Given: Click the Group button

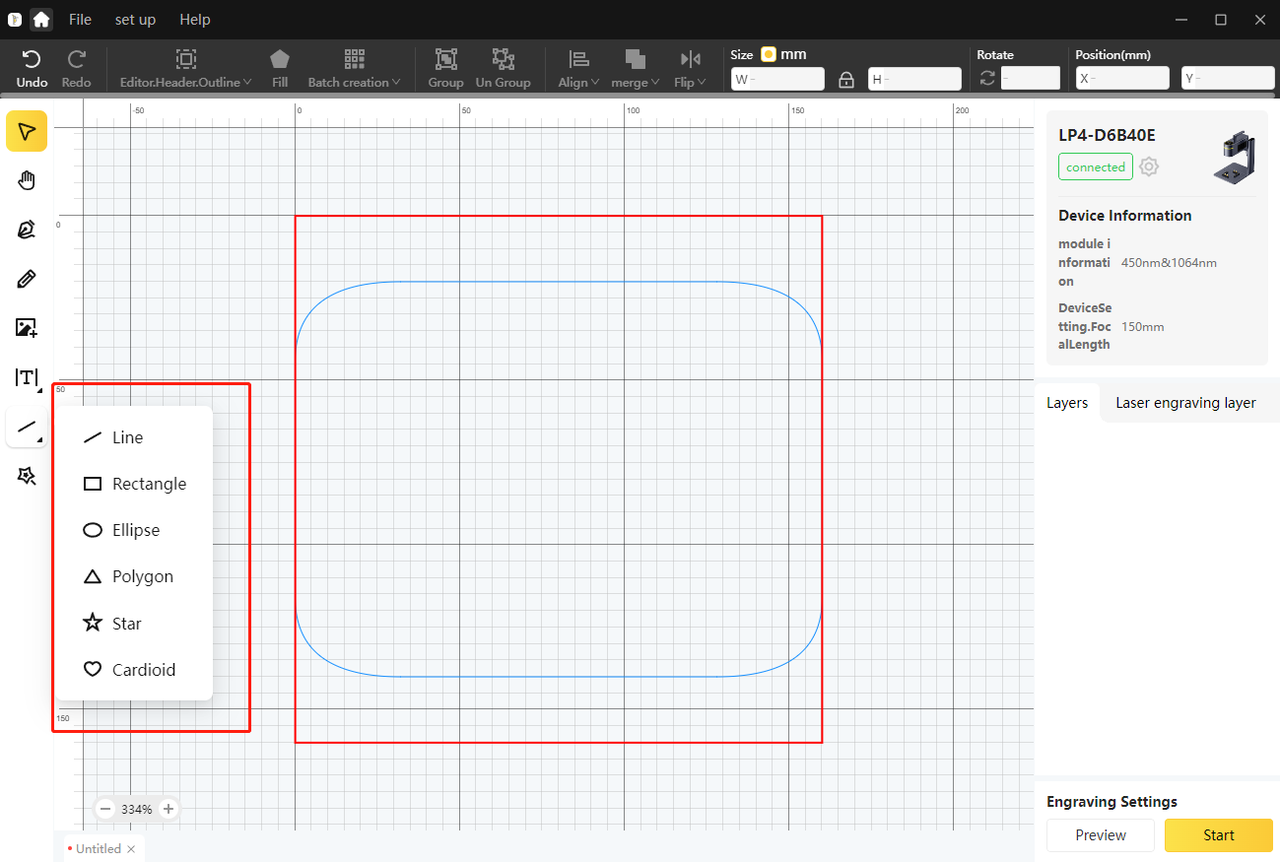Looking at the screenshot, I should click(446, 69).
